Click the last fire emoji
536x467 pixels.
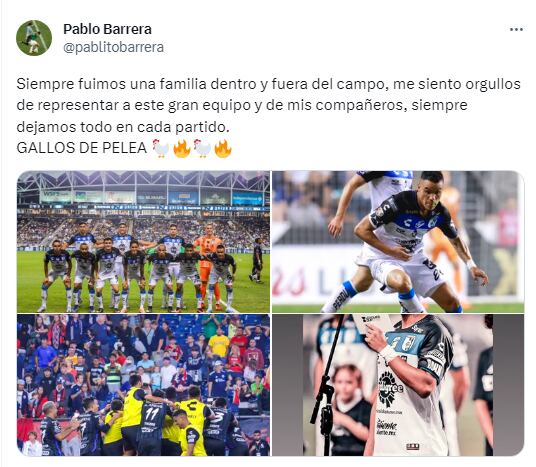[x=223, y=148]
